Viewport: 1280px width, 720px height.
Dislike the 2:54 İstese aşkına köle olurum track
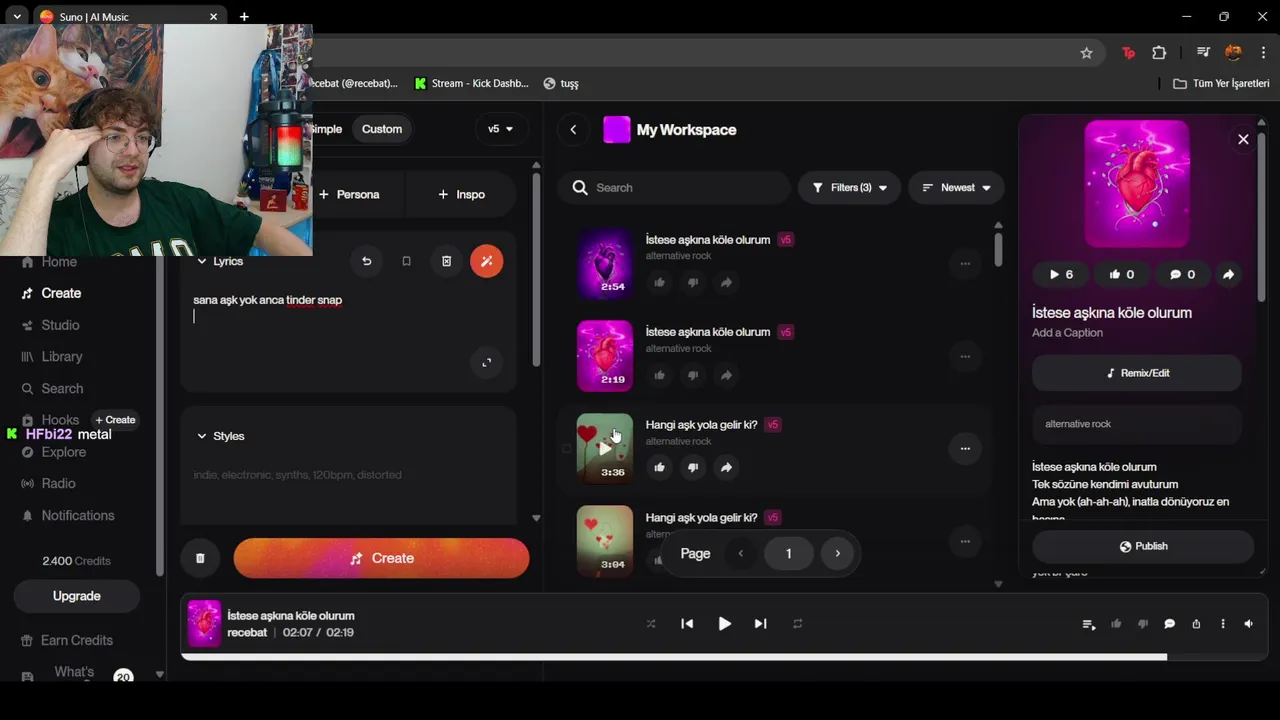(x=693, y=283)
